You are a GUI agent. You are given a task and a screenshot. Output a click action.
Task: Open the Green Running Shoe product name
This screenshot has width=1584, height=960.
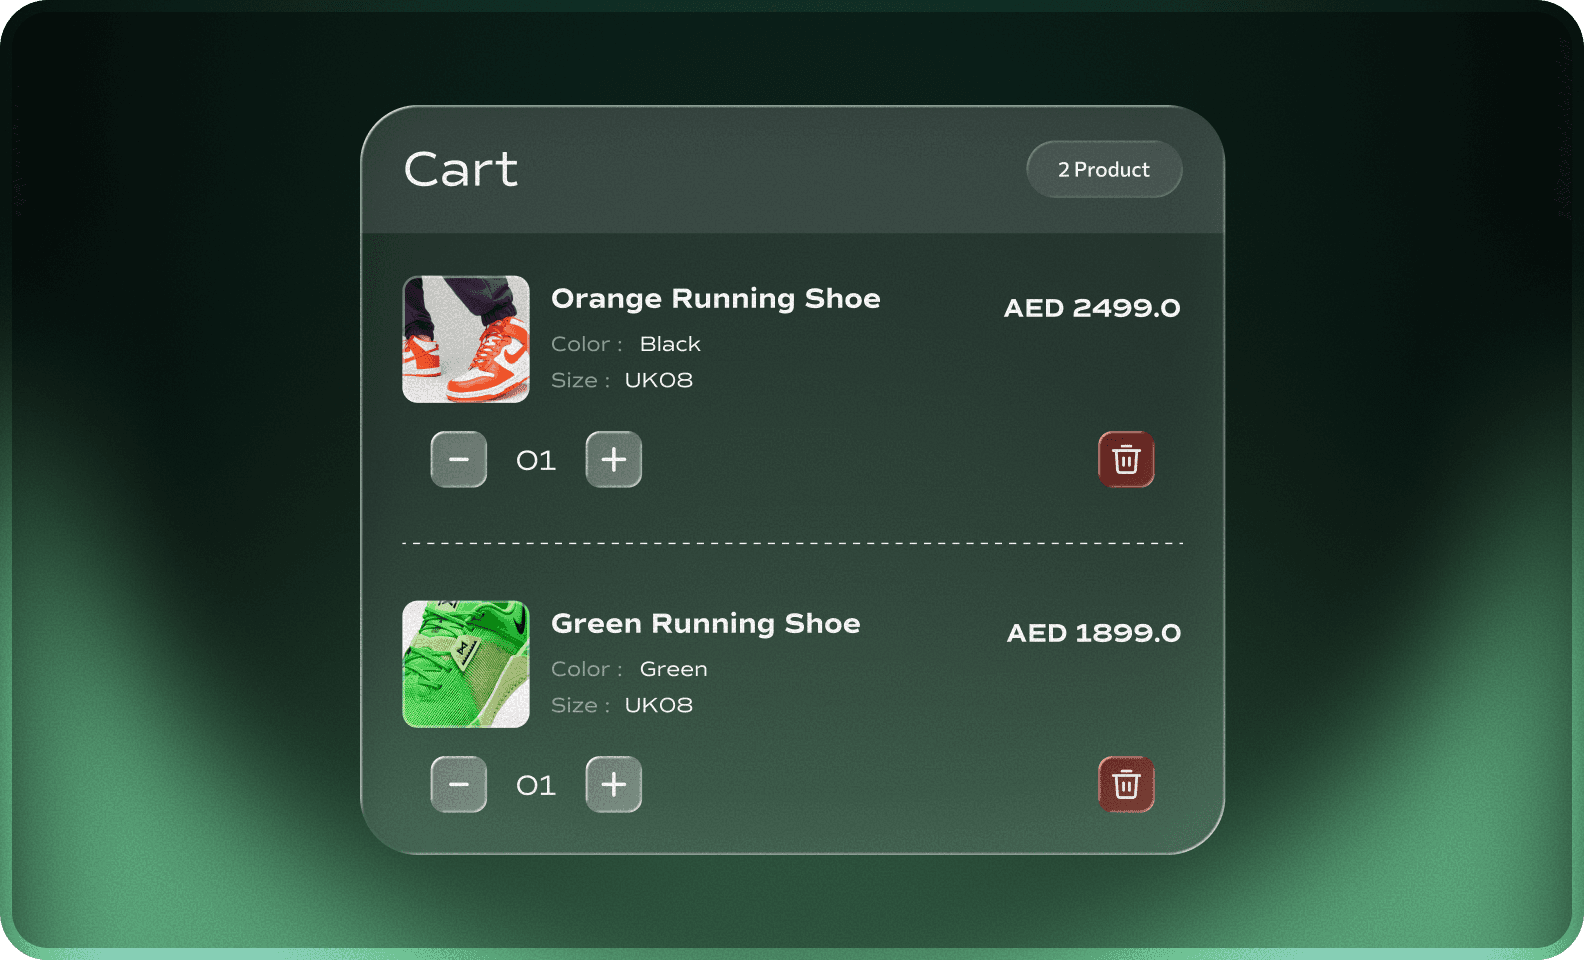705,623
